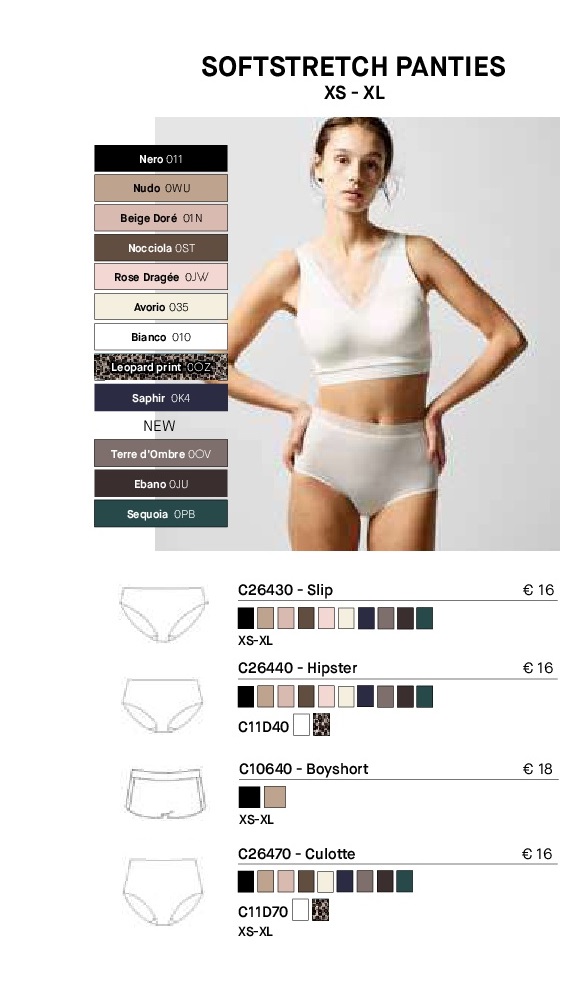Select the leopard print swatch under C11D70
The height and width of the screenshot is (981, 584).
320,910
